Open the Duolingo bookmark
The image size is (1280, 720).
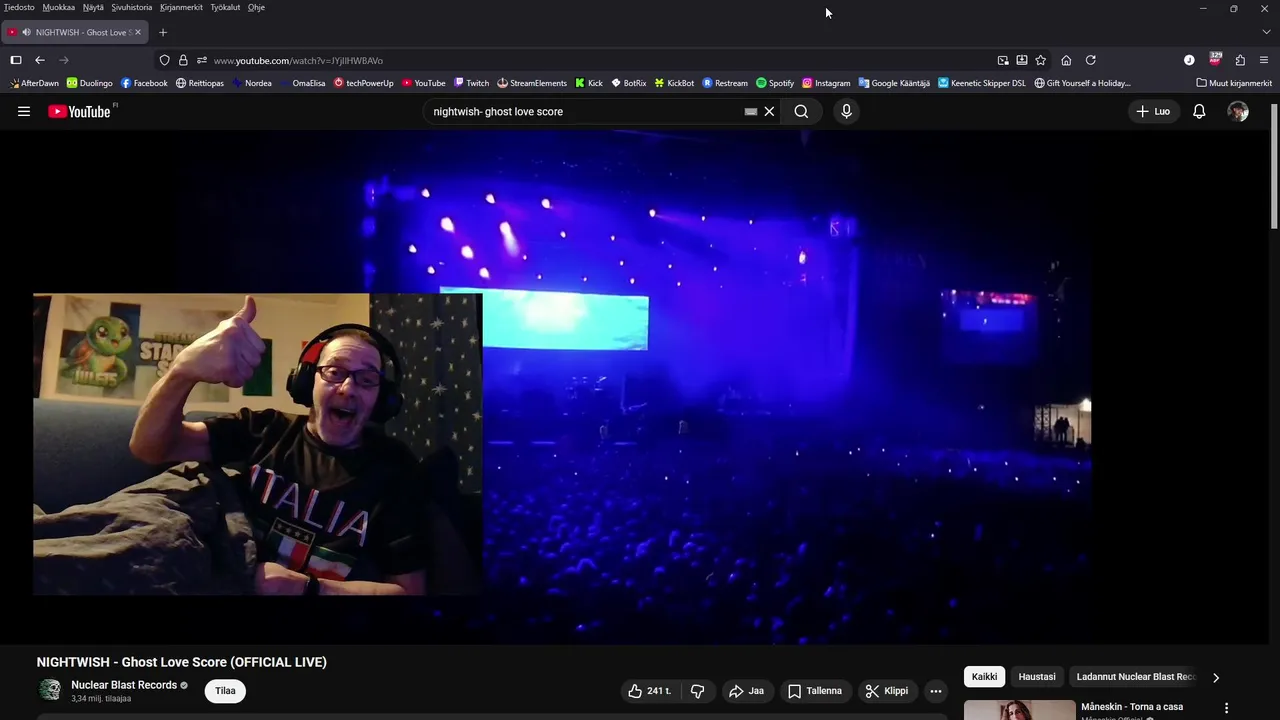(x=89, y=83)
